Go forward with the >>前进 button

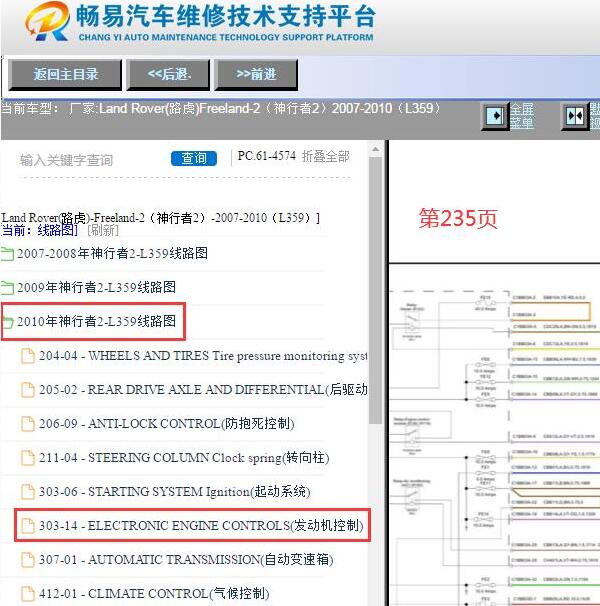[256, 75]
